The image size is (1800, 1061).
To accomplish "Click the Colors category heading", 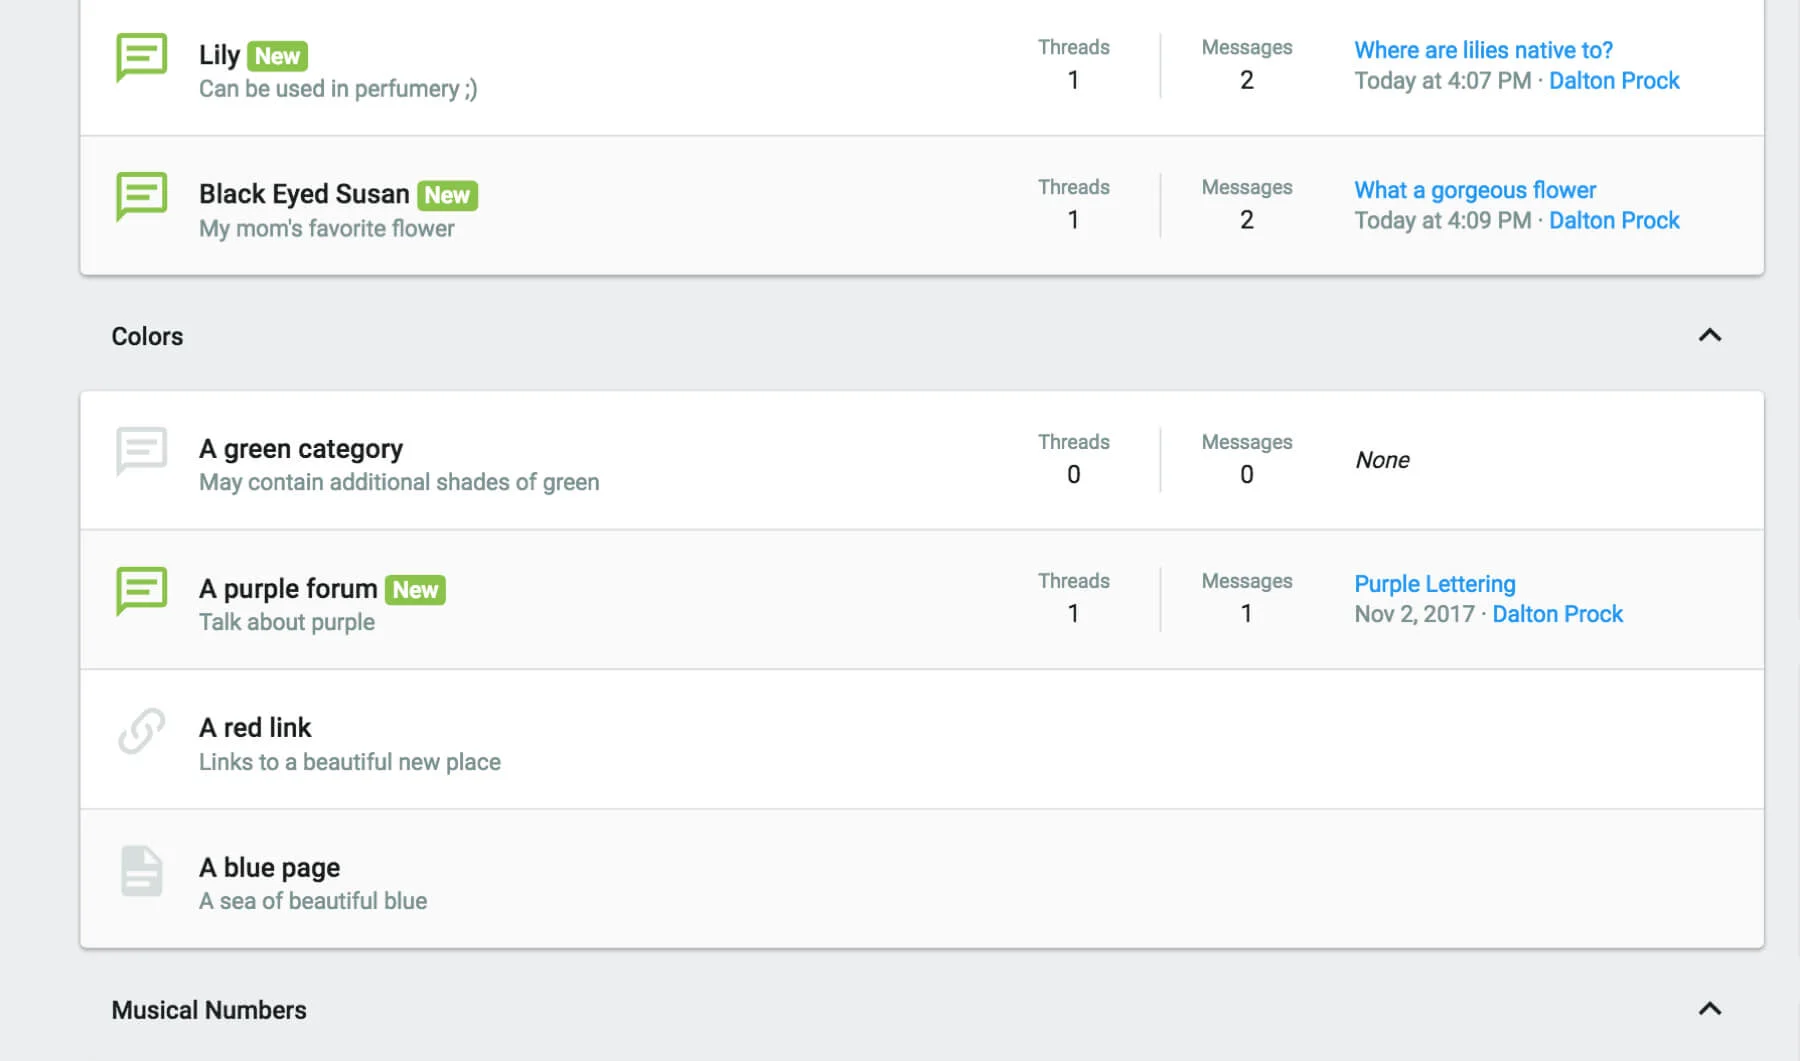I will coord(147,336).
